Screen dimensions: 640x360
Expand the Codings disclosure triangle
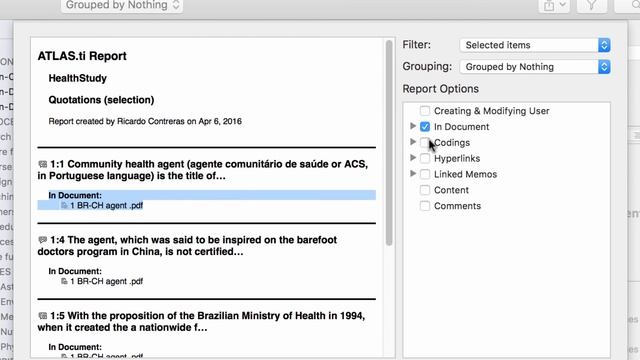pos(413,142)
